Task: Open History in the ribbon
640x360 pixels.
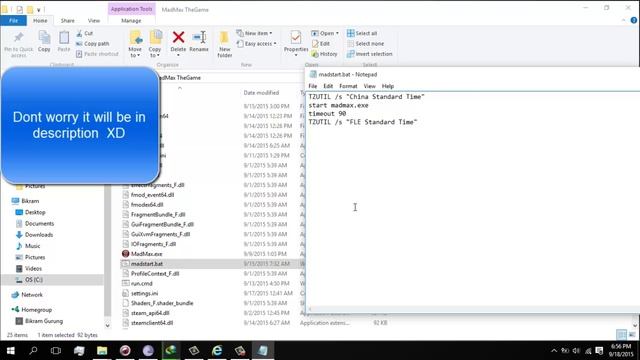Action: point(324,54)
